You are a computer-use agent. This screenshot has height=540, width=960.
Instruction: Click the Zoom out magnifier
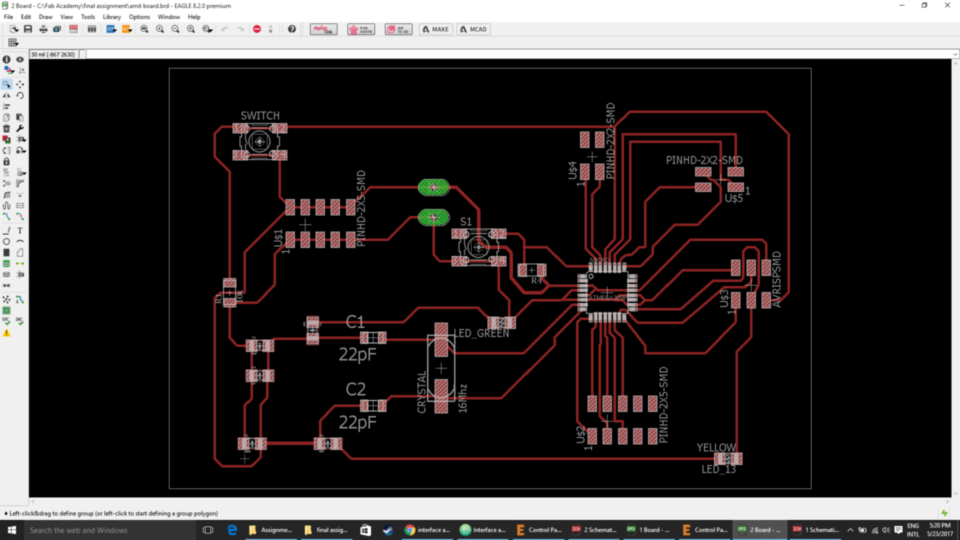tap(176, 29)
